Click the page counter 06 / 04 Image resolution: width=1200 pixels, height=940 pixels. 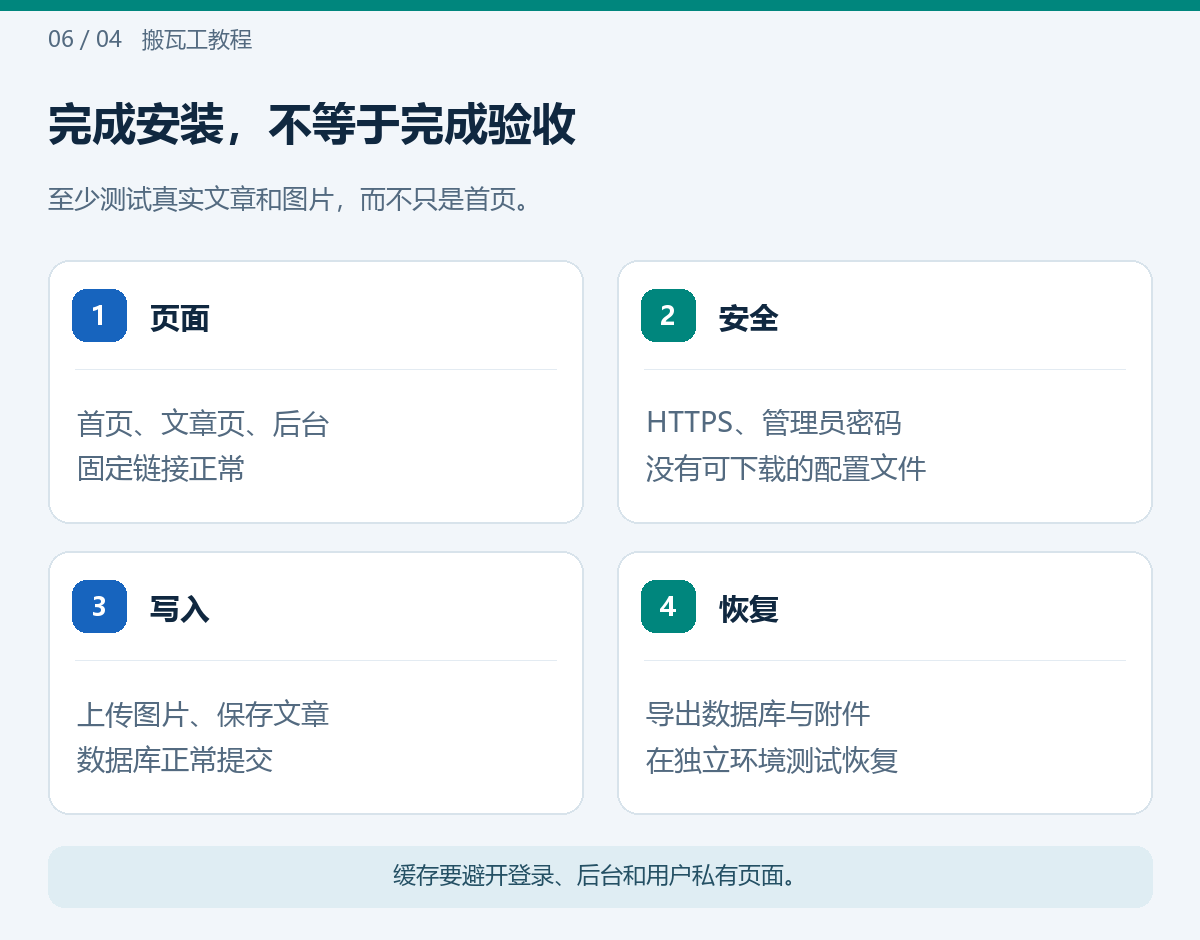click(x=85, y=40)
